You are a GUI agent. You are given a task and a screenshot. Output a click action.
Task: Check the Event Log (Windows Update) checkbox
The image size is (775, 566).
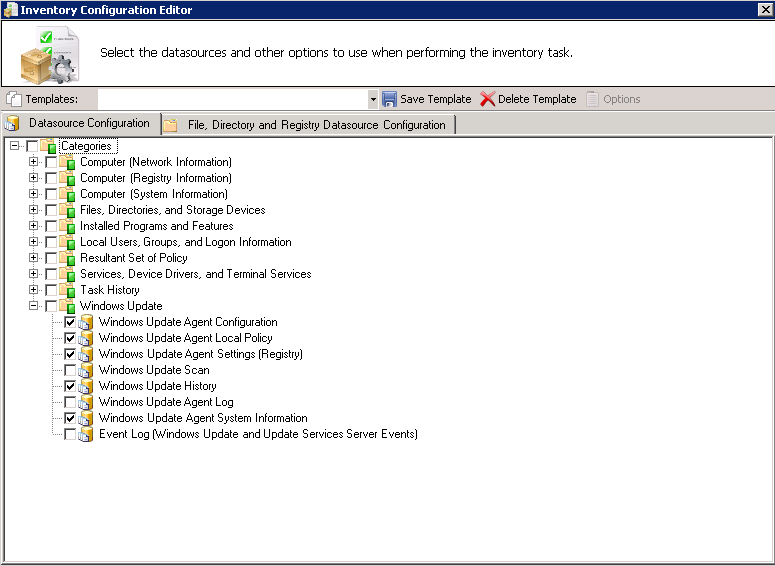pos(70,434)
